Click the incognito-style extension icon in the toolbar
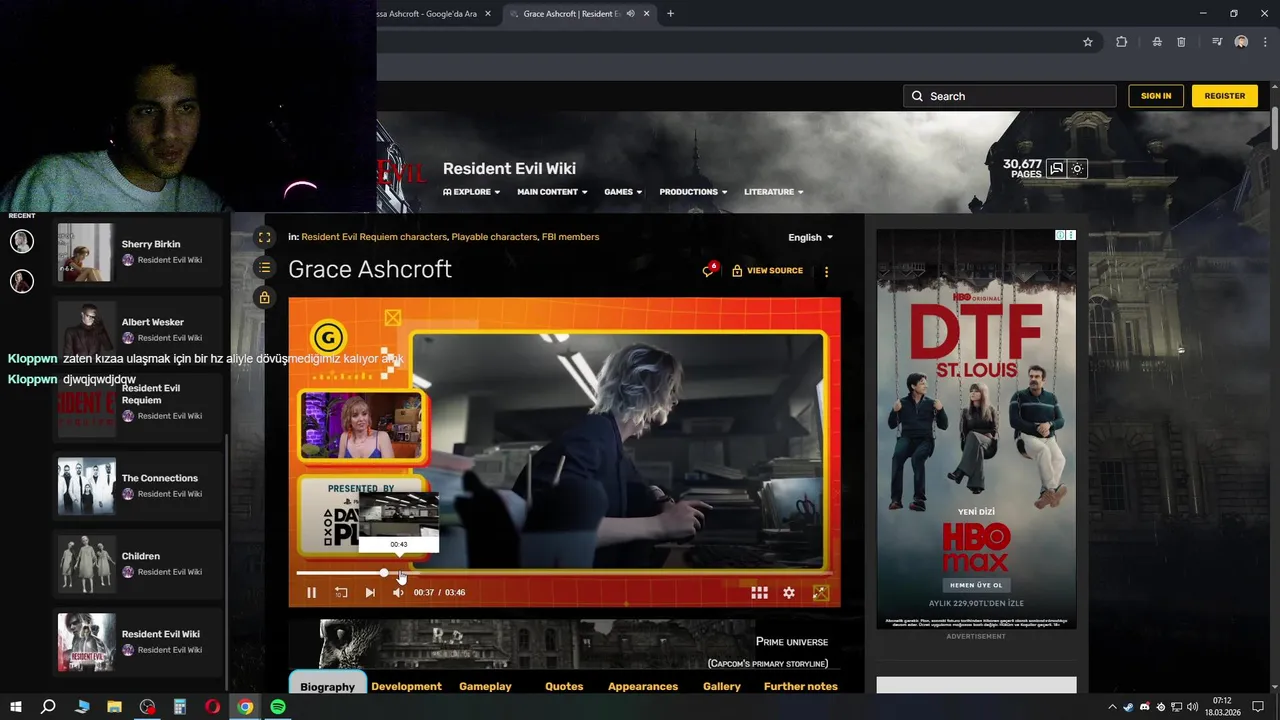The image size is (1280, 720). click(1156, 42)
